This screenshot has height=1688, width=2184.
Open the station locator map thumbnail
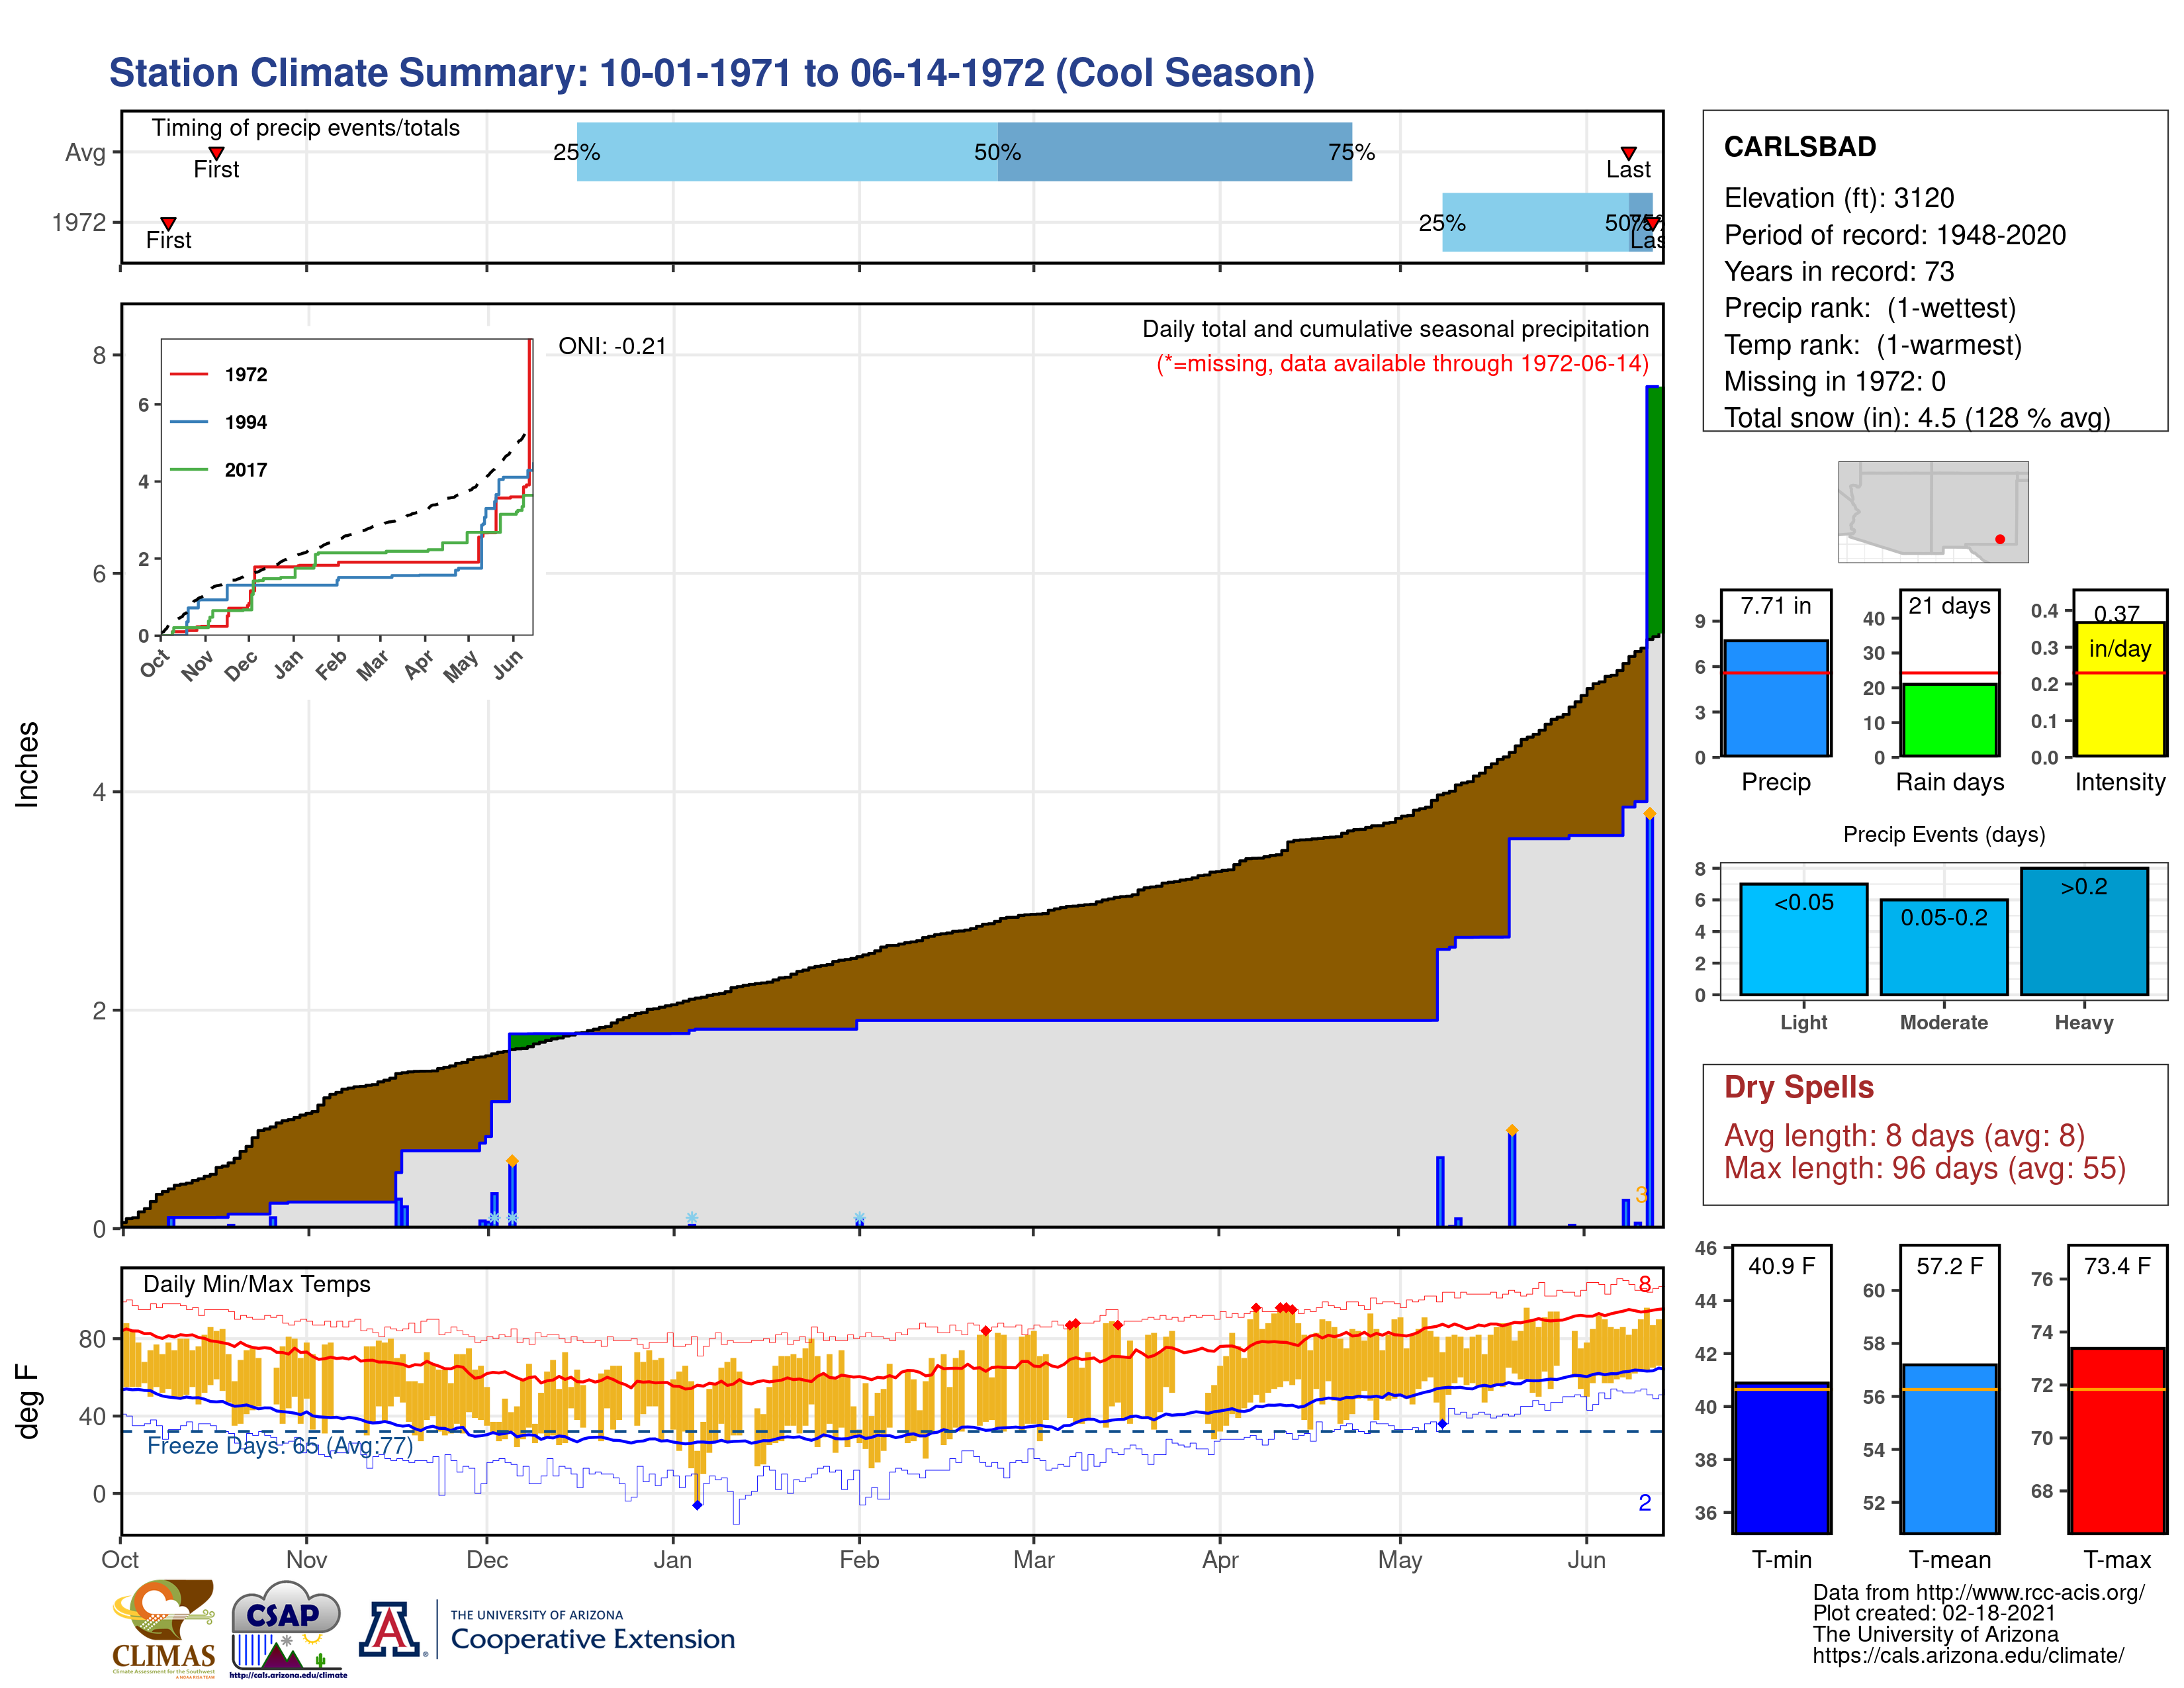click(1932, 511)
